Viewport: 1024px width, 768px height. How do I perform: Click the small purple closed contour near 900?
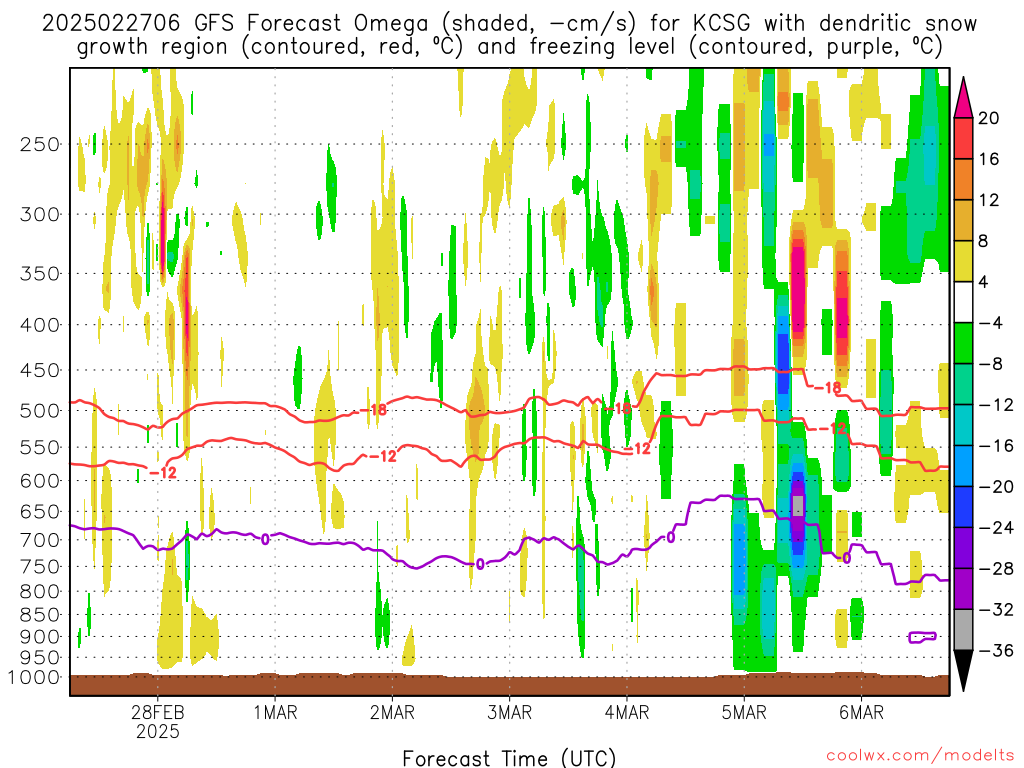pyautogui.click(x=922, y=637)
